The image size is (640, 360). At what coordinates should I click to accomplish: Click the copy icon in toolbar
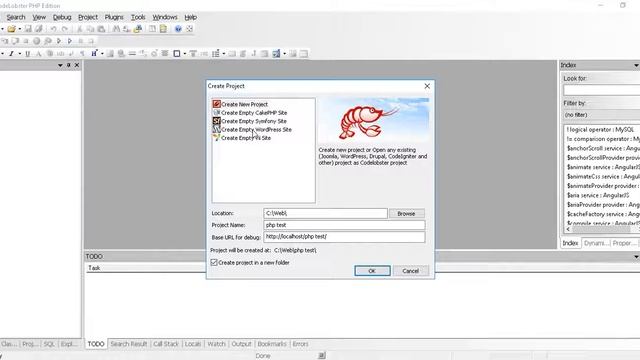[90, 29]
